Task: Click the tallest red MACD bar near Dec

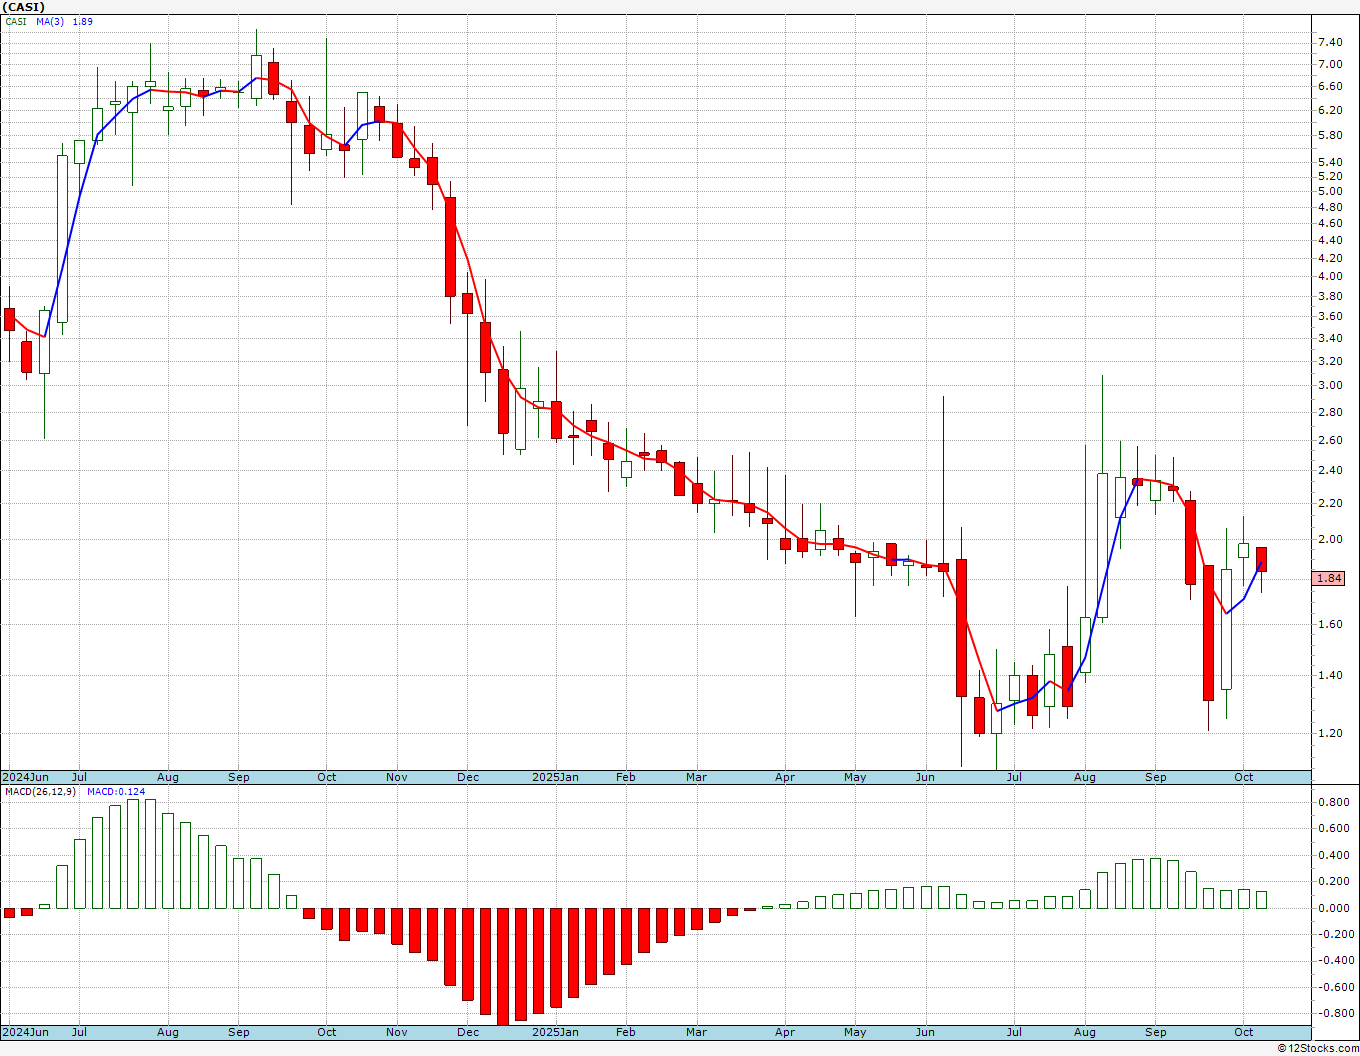Action: pos(503,966)
